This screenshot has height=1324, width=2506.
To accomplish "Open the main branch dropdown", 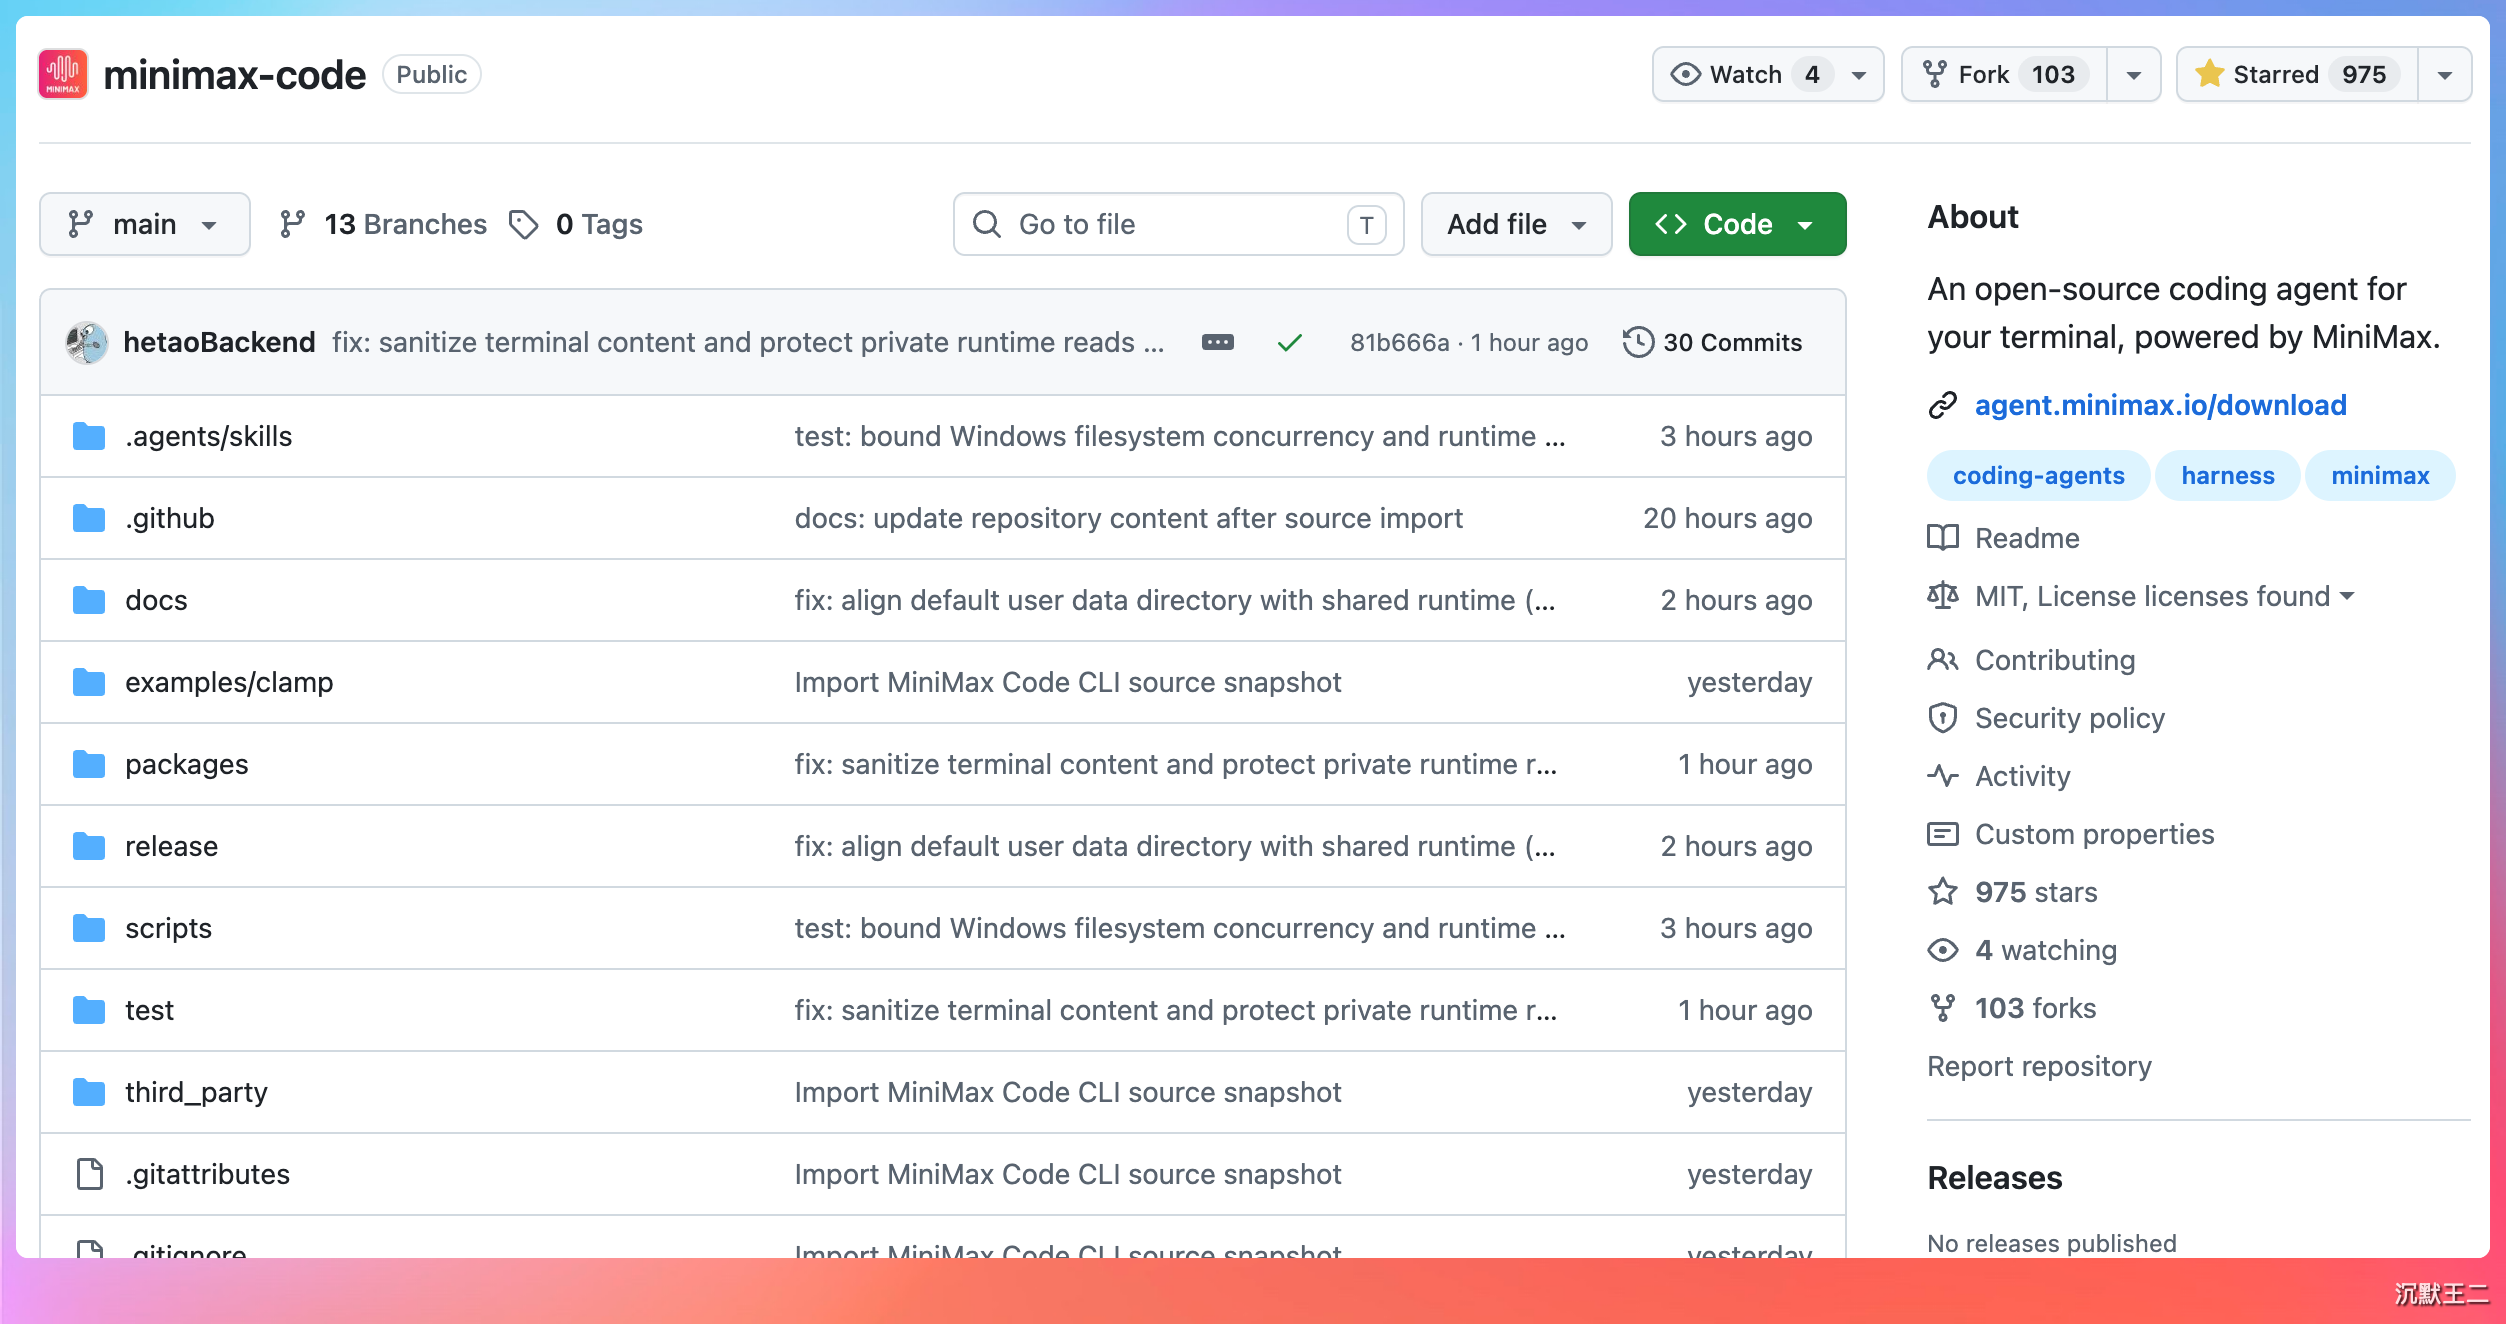I will (145, 224).
